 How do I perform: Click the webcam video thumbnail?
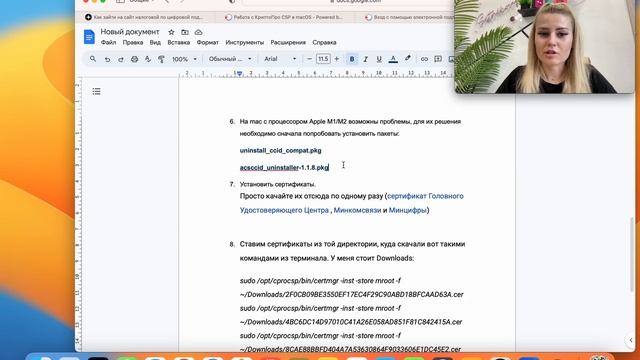[544, 46]
